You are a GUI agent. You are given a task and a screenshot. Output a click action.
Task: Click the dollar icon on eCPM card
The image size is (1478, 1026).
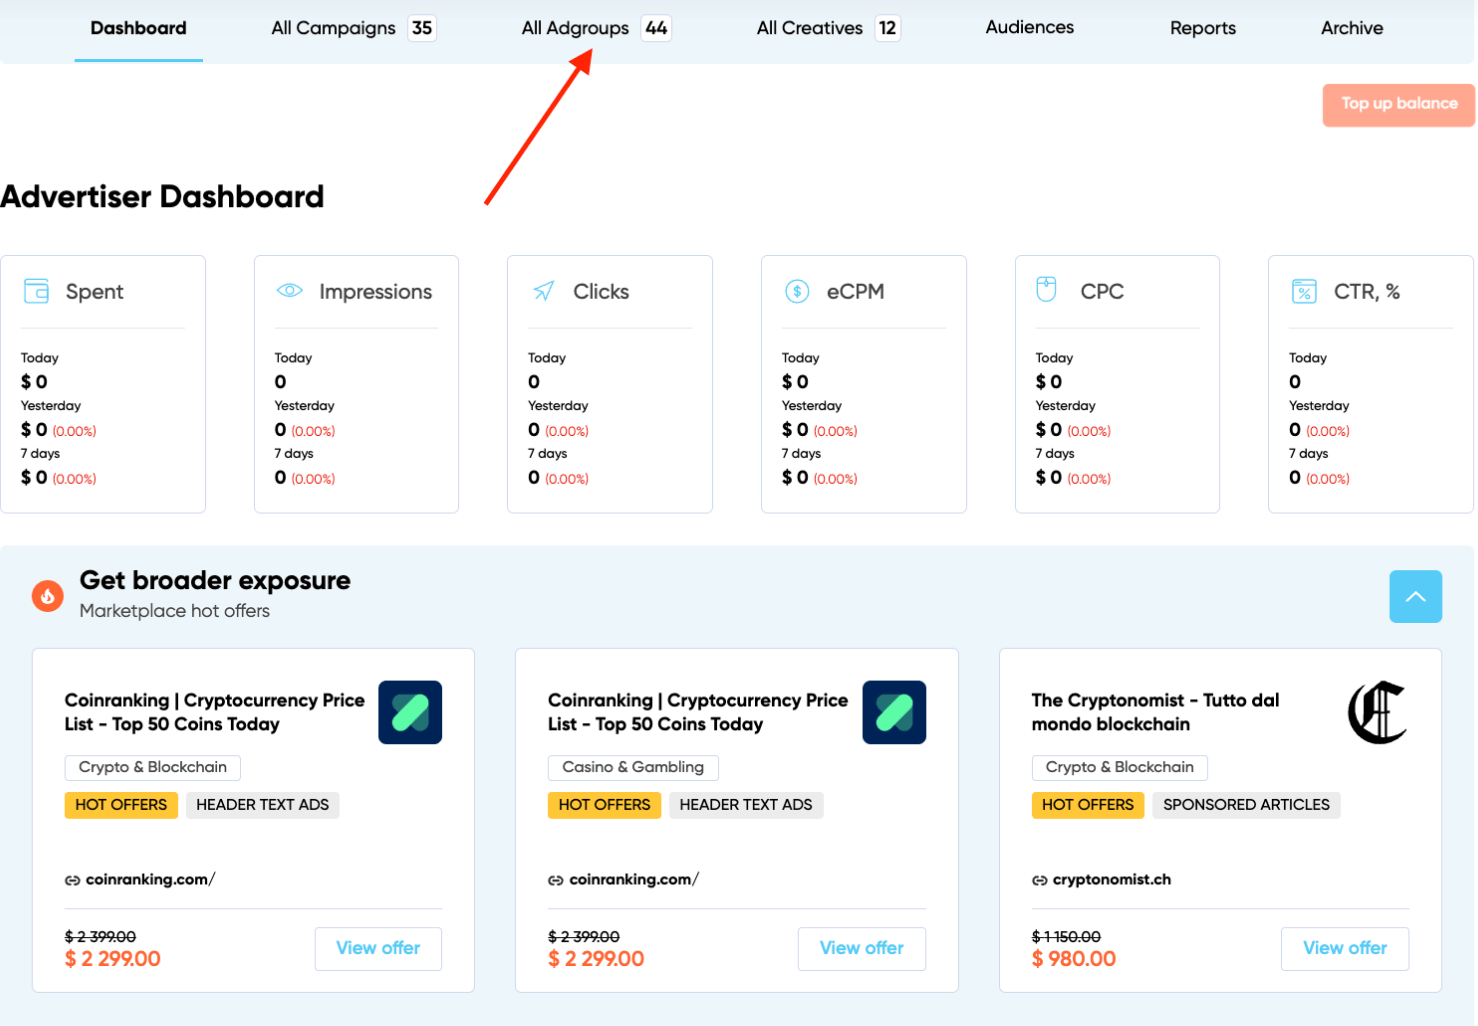798,291
